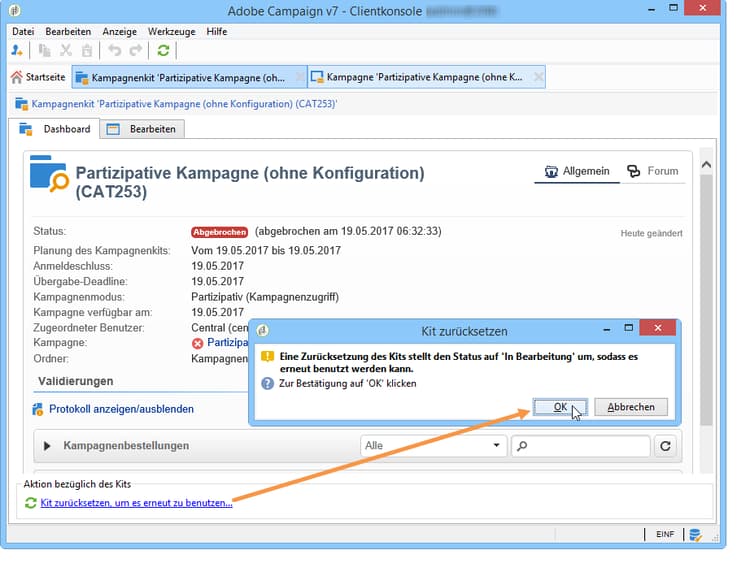Switch to the Startseite tab
This screenshot has width=750, height=563.
39,77
